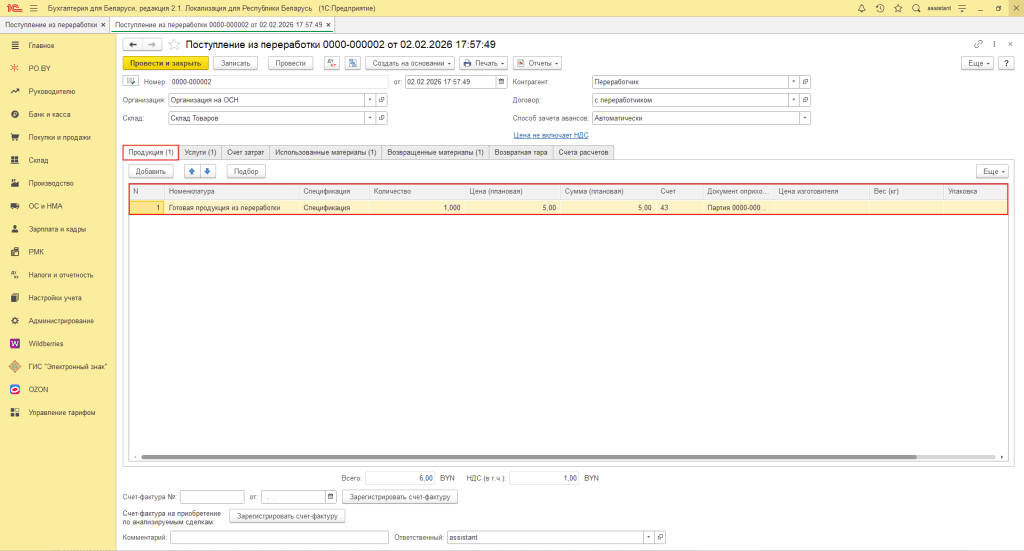
Task: Get link to document via chain icon
Action: [x=978, y=44]
